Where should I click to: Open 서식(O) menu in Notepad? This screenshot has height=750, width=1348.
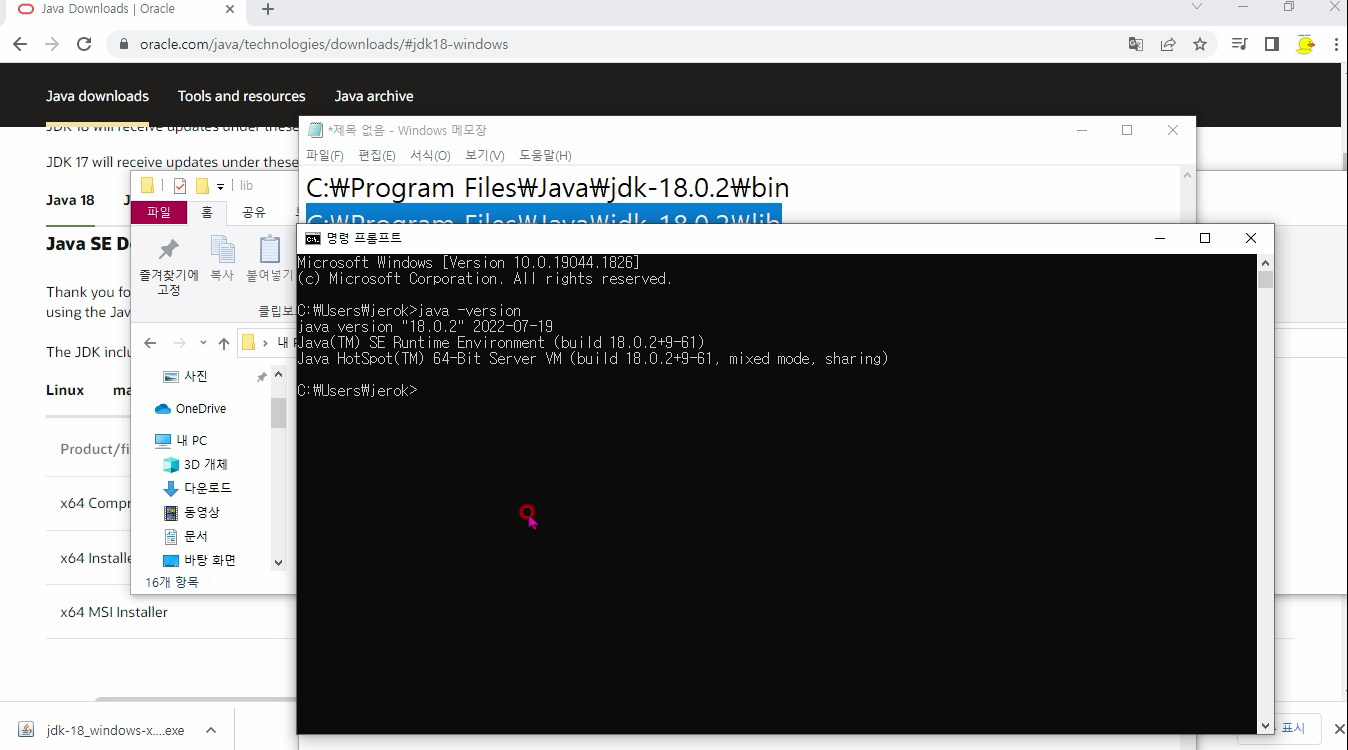[430, 155]
